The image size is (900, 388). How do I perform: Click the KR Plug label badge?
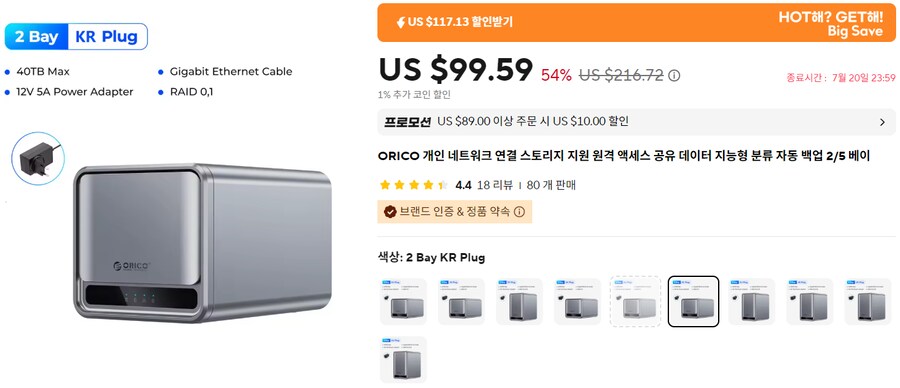tap(107, 37)
